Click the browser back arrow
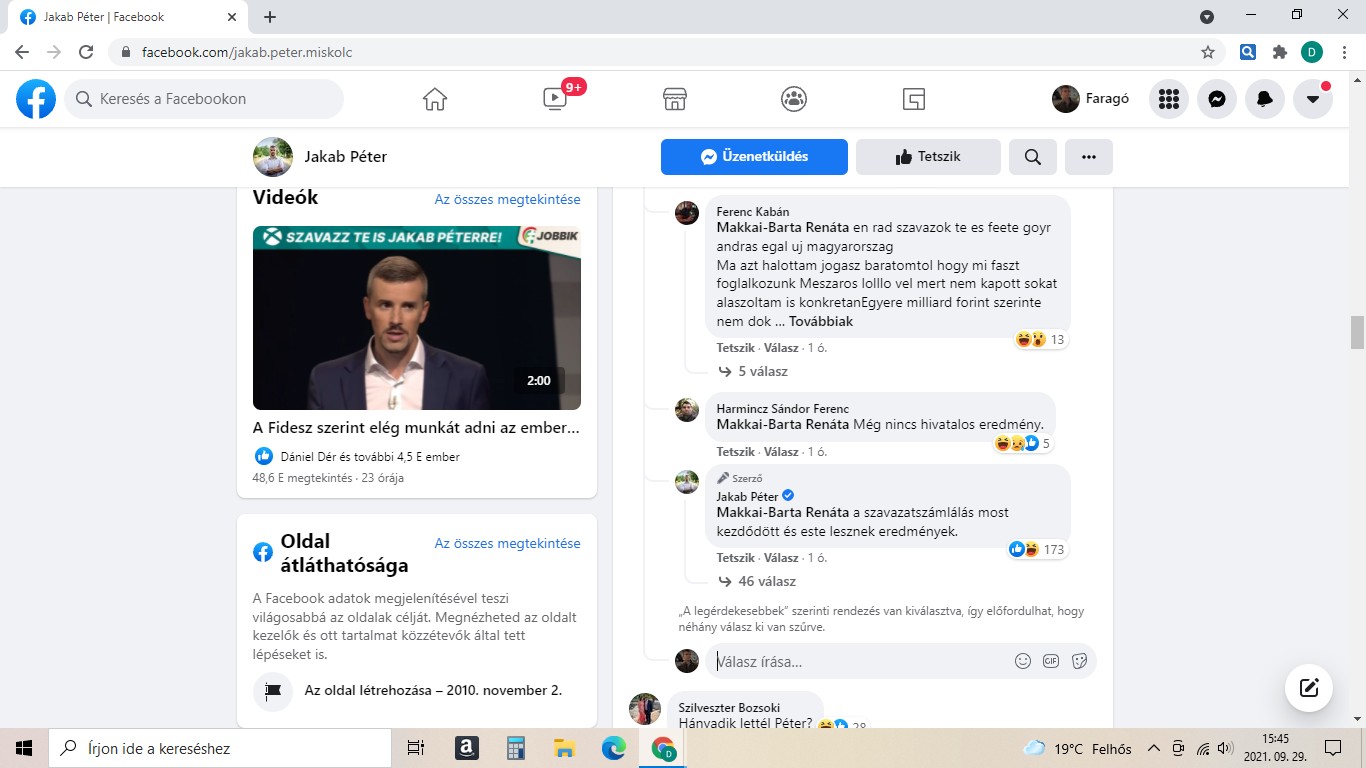This screenshot has height=768, width=1366. 22,52
